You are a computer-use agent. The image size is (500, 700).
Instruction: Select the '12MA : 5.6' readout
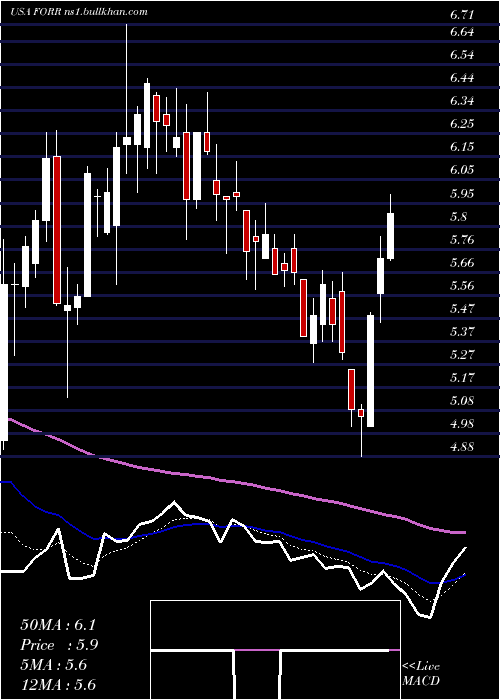point(58,685)
